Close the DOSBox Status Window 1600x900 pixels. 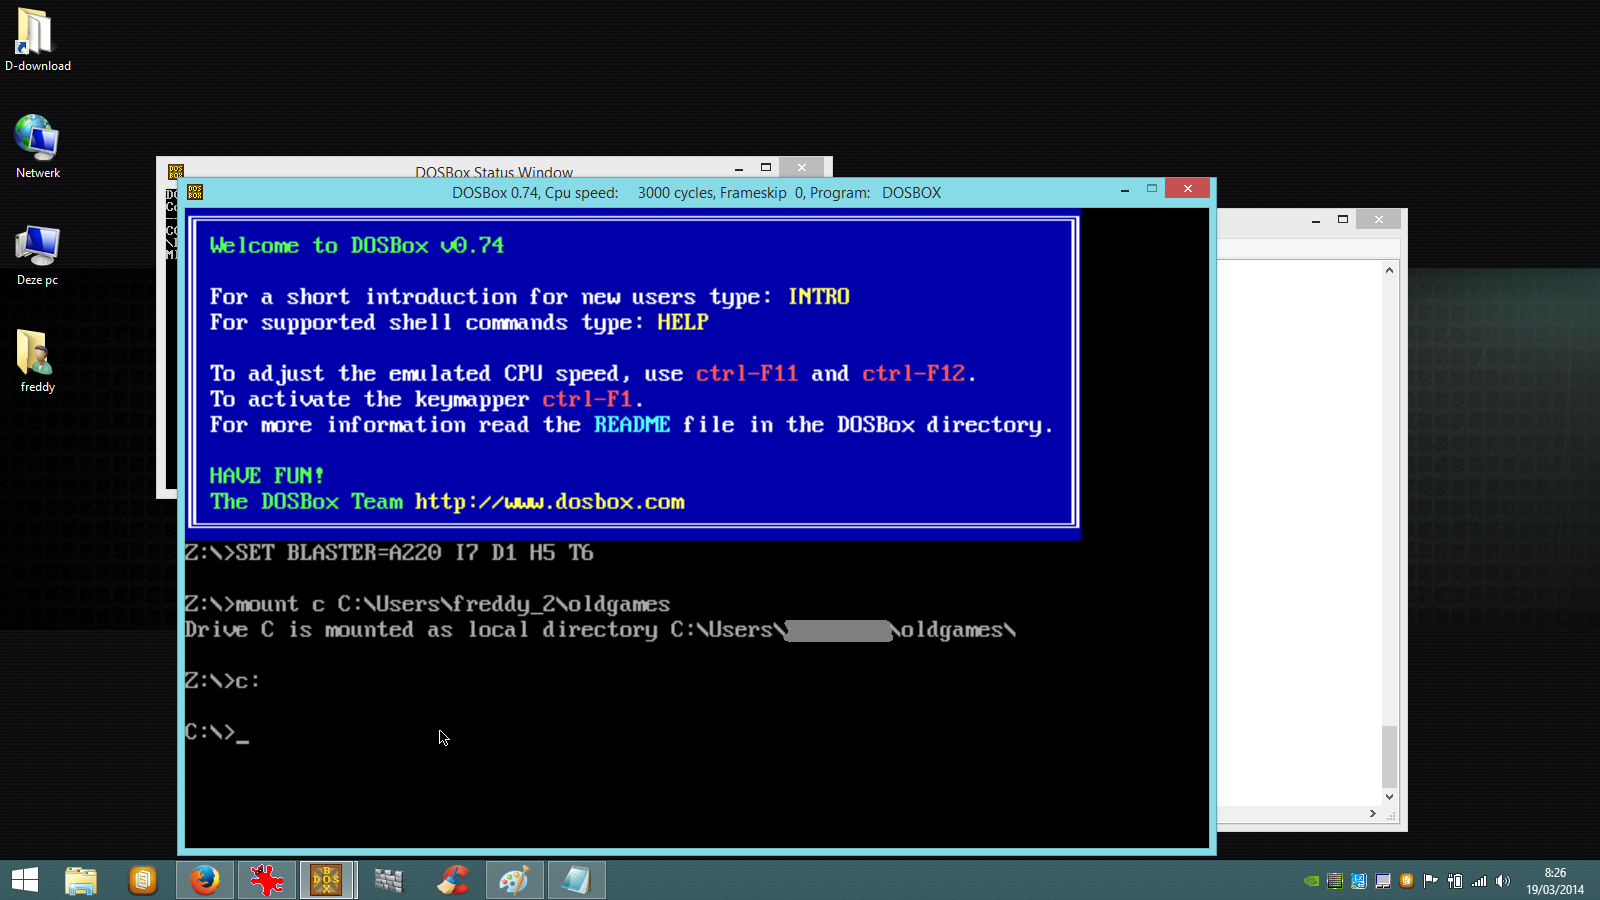point(802,168)
